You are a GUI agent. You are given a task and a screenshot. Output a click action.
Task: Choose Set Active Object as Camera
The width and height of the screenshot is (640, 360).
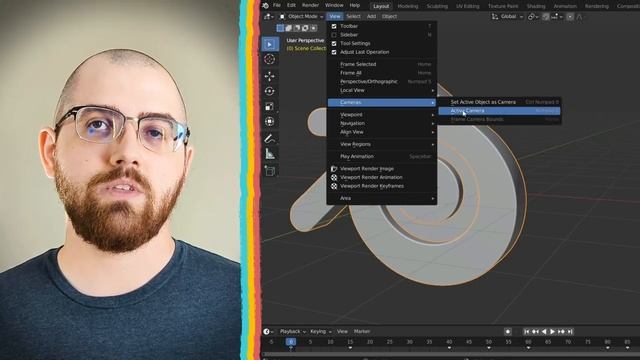point(499,102)
